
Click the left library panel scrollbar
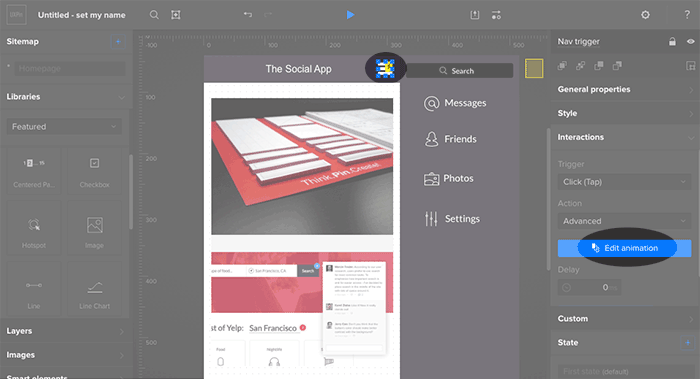(131, 192)
